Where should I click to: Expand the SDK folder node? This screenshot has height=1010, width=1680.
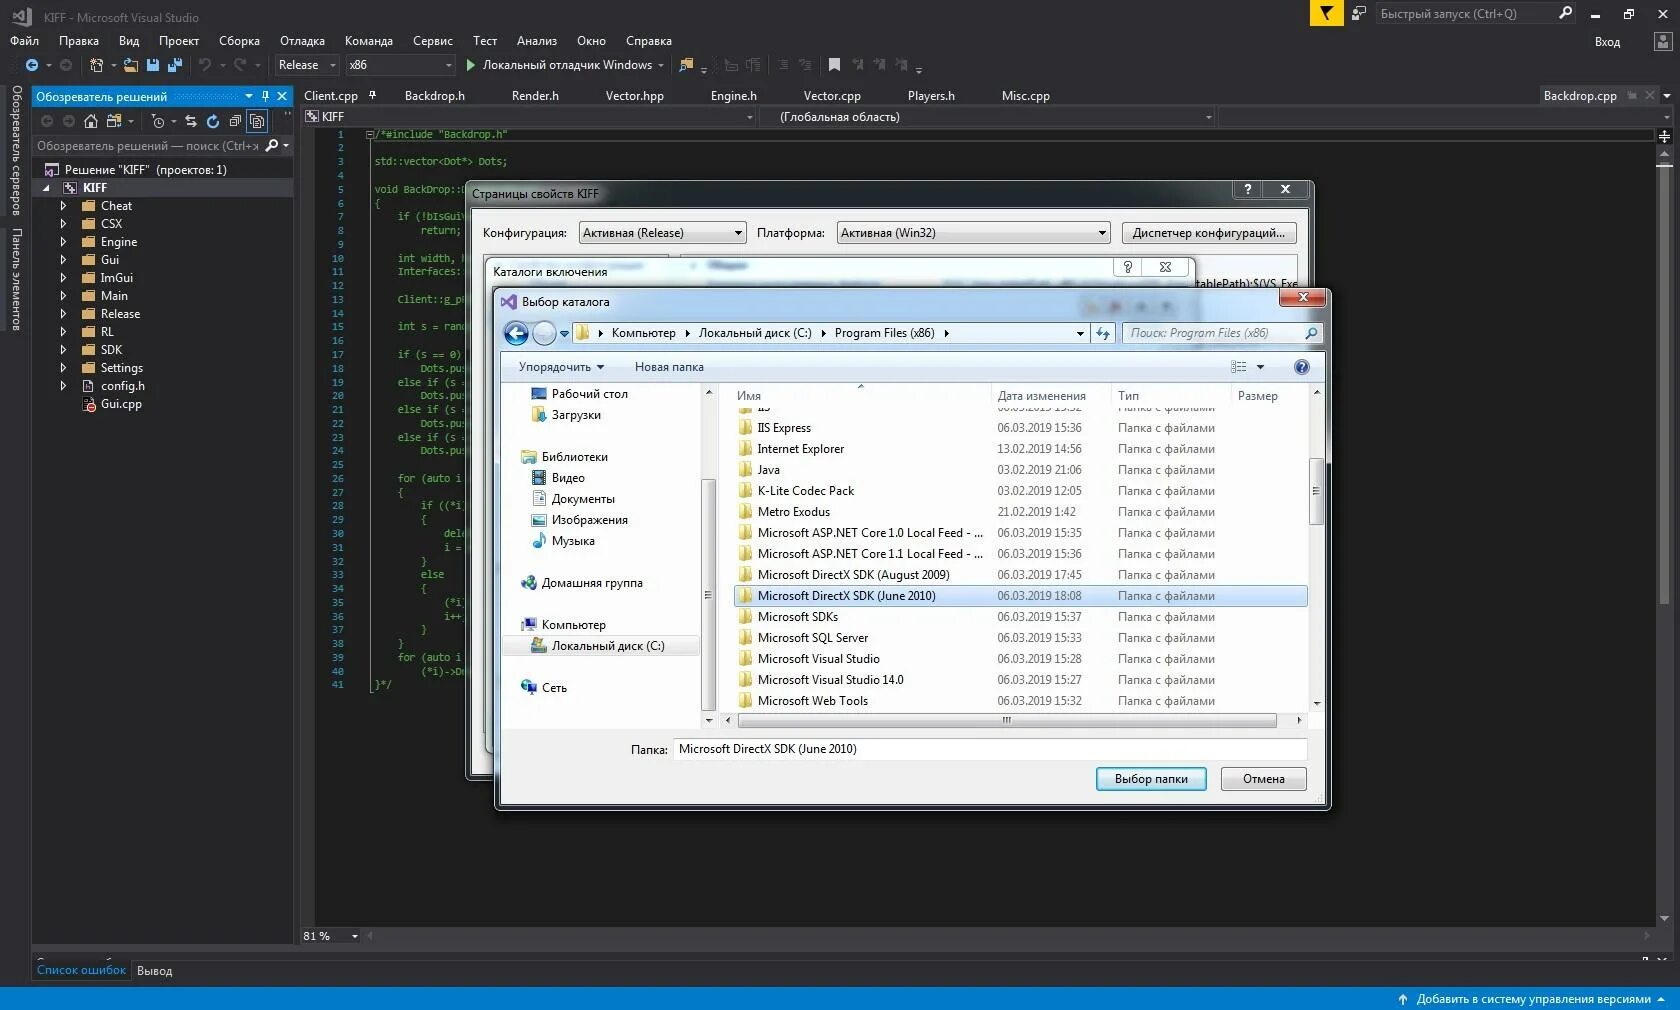63,350
